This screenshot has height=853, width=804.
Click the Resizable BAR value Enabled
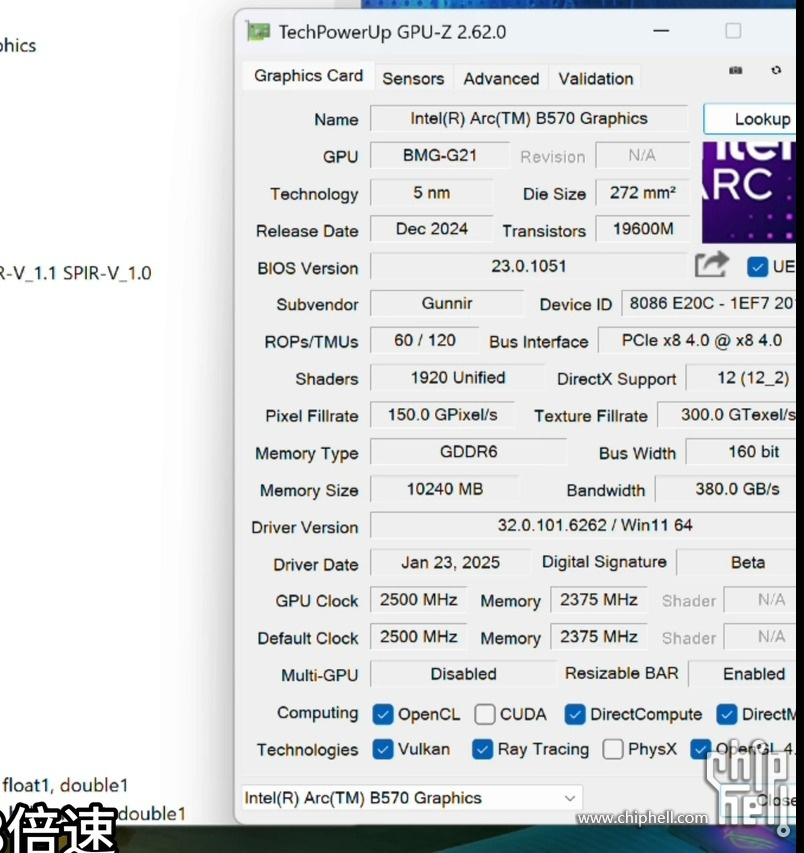[743, 674]
